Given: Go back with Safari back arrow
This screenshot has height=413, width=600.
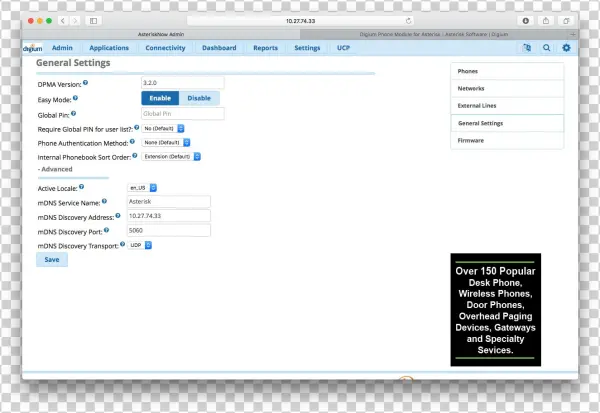Looking at the screenshot, I should (x=63, y=21).
